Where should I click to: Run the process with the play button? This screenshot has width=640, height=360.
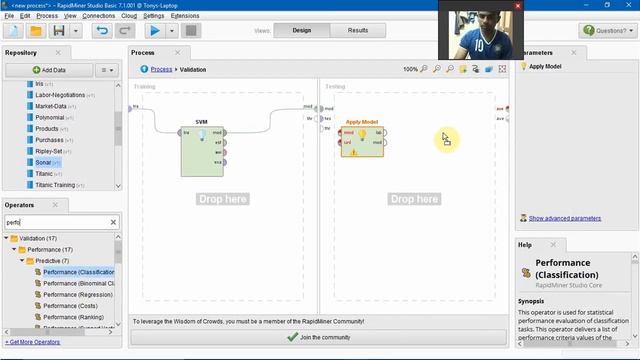(155, 31)
